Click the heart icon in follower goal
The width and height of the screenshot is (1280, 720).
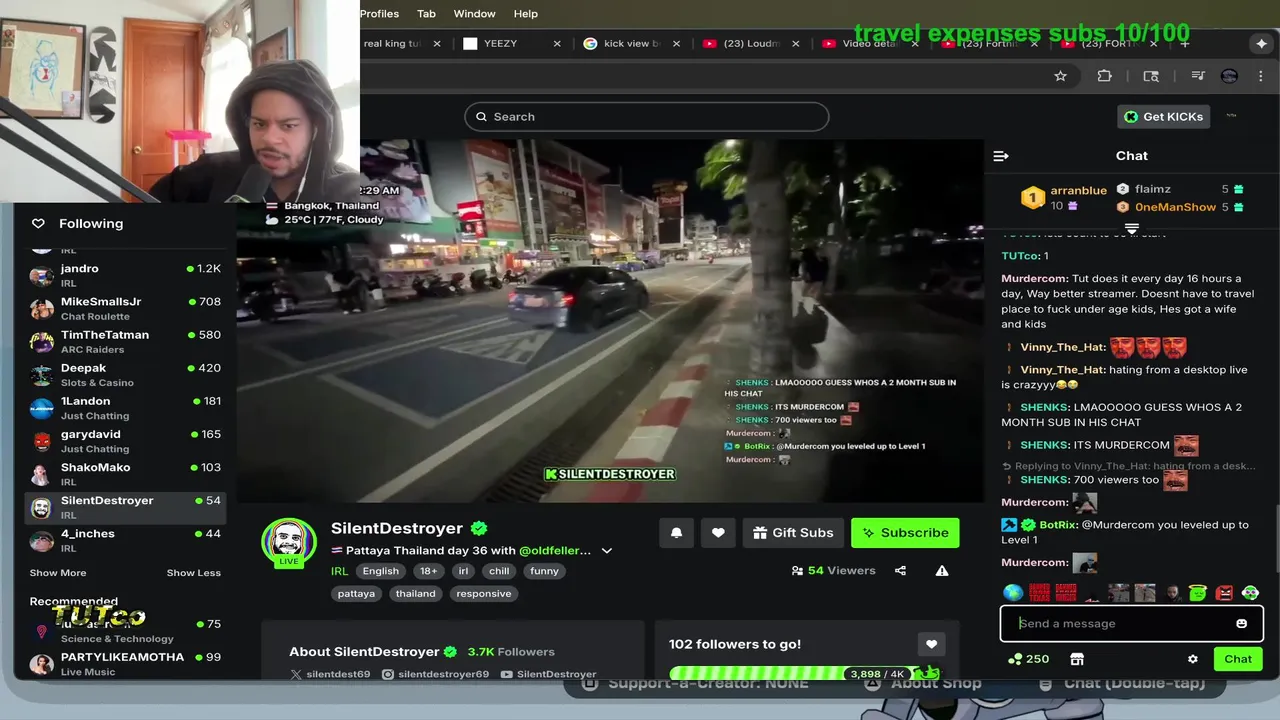coord(931,645)
